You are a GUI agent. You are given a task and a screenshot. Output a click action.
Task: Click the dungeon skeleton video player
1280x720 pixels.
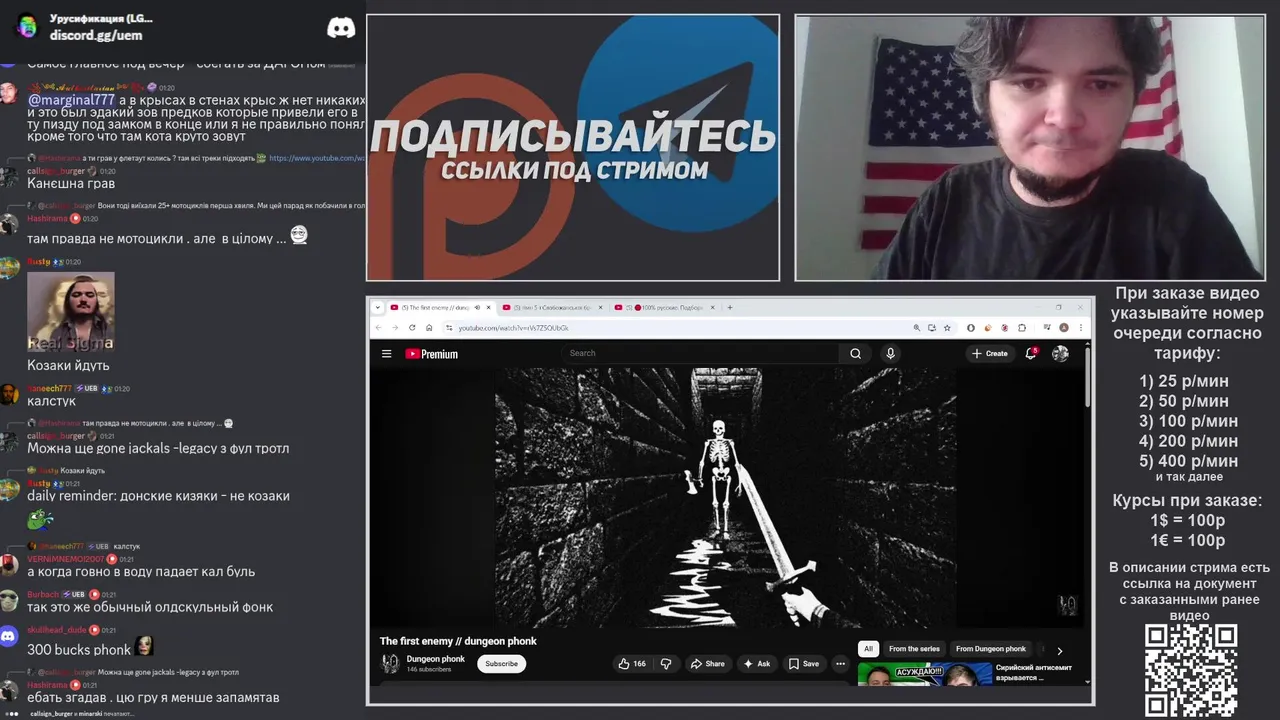[x=725, y=497]
